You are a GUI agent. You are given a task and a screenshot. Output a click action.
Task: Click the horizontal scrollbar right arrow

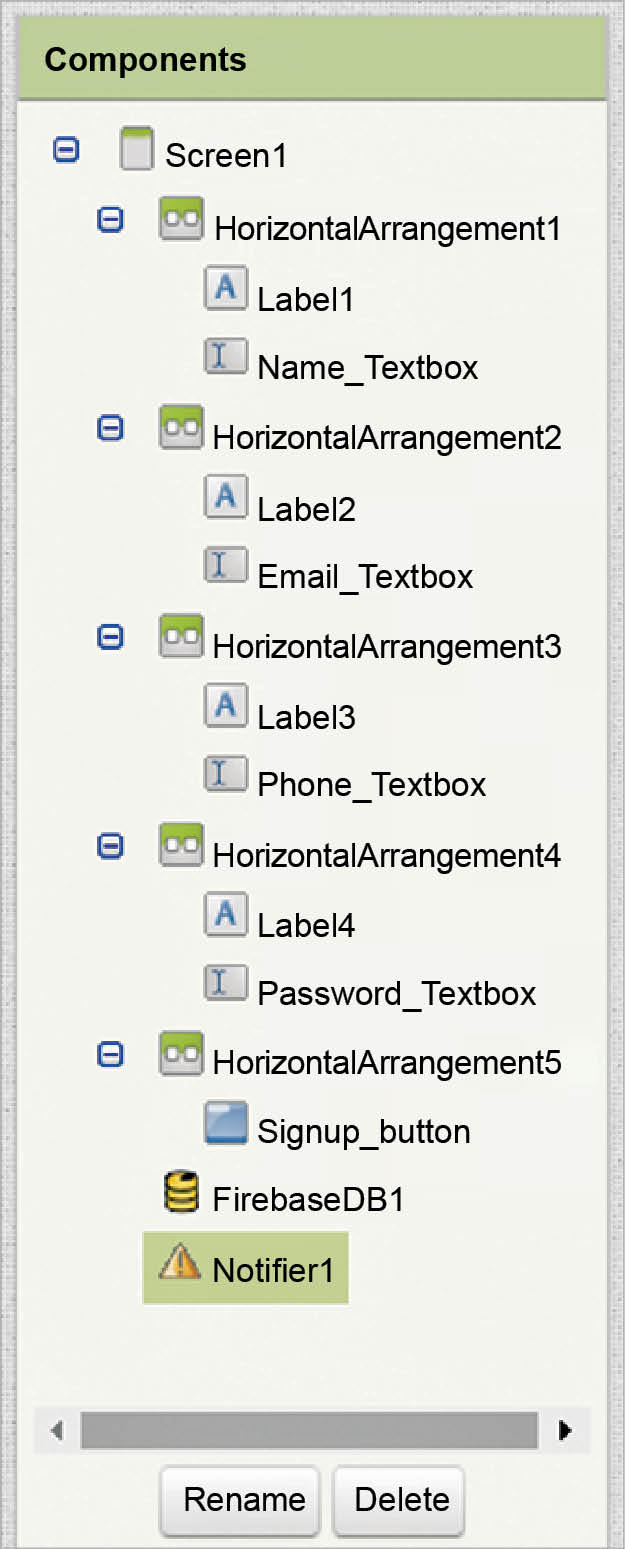click(565, 1430)
